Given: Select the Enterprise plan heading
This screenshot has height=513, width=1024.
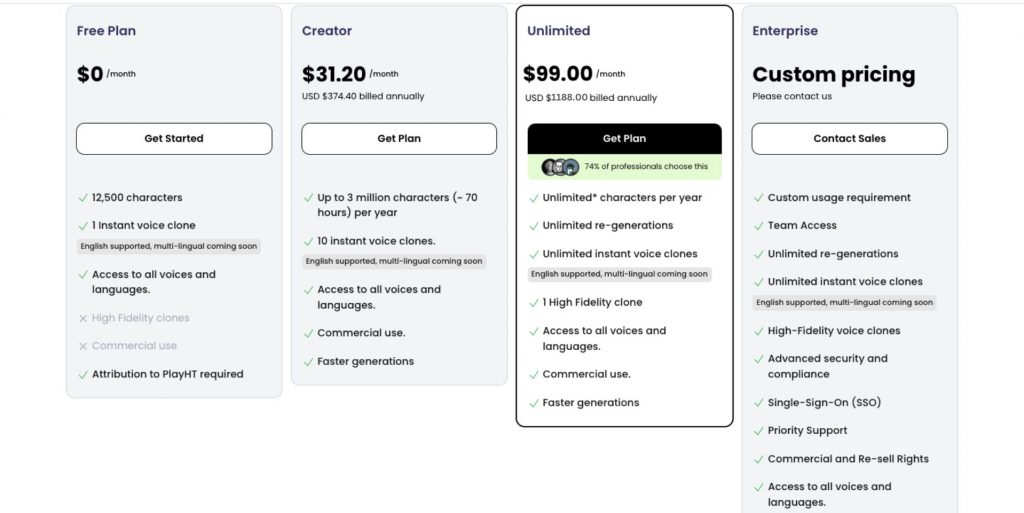Looking at the screenshot, I should [x=785, y=31].
